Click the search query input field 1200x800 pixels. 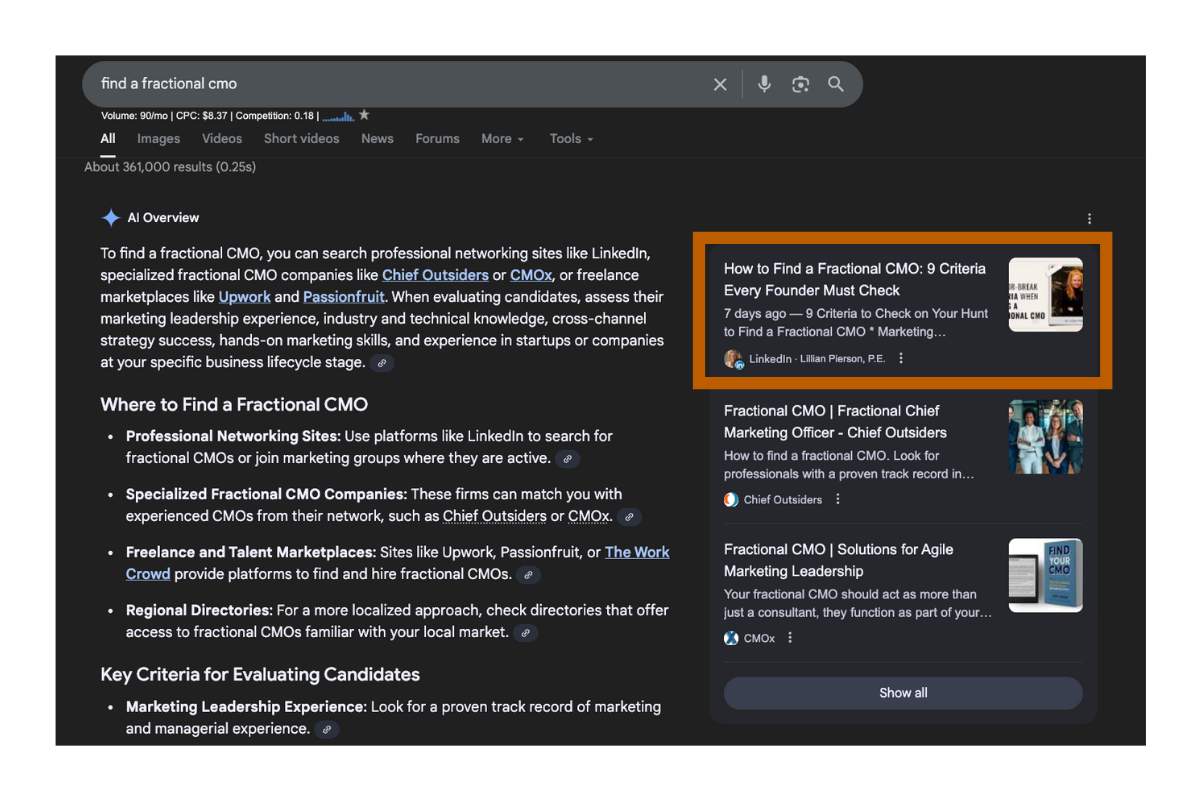click(x=400, y=84)
